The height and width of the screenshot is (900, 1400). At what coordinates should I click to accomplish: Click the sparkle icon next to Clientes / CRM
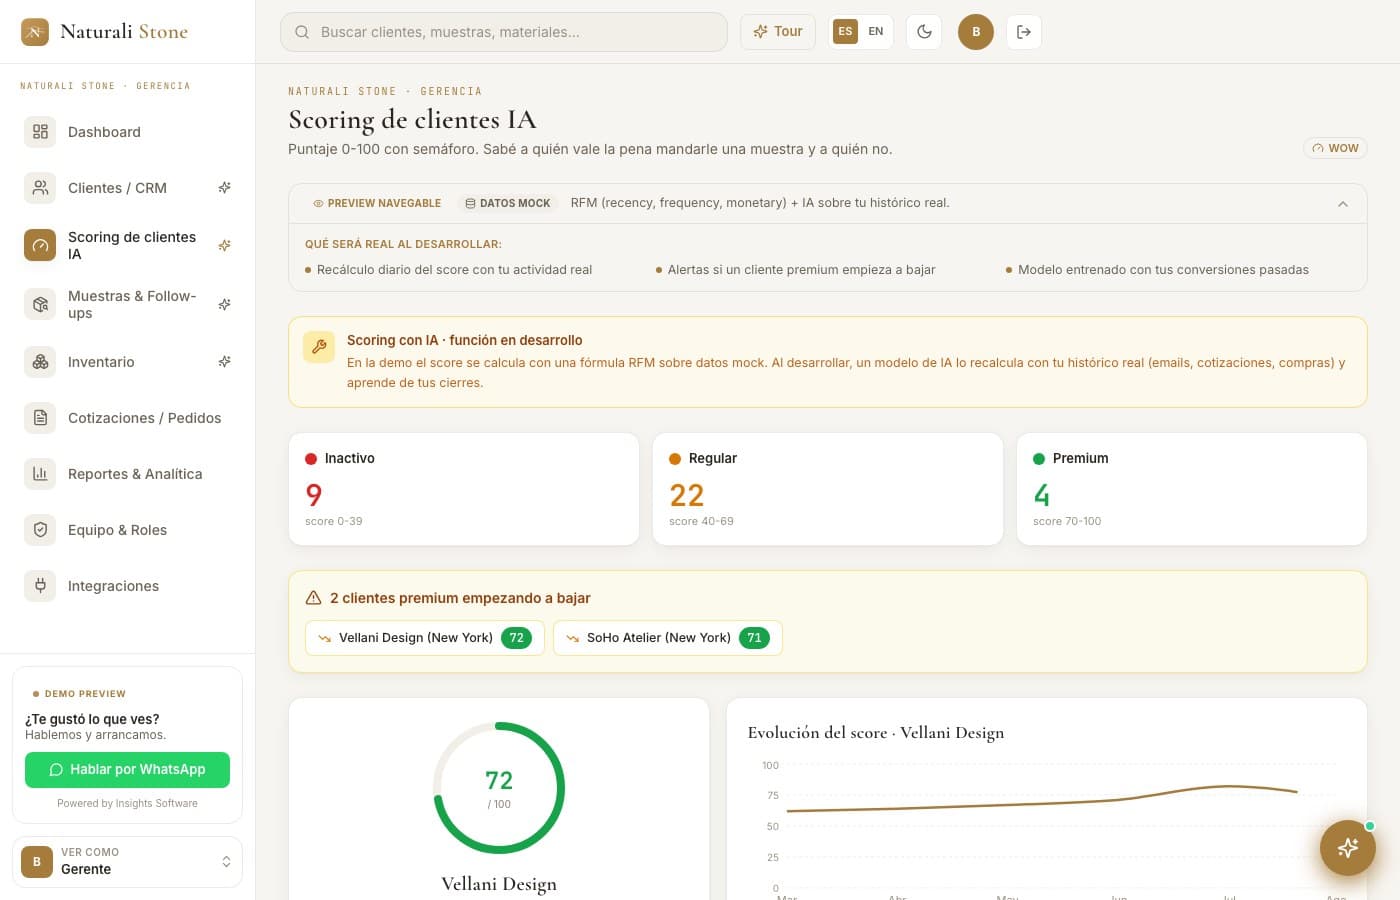click(225, 188)
